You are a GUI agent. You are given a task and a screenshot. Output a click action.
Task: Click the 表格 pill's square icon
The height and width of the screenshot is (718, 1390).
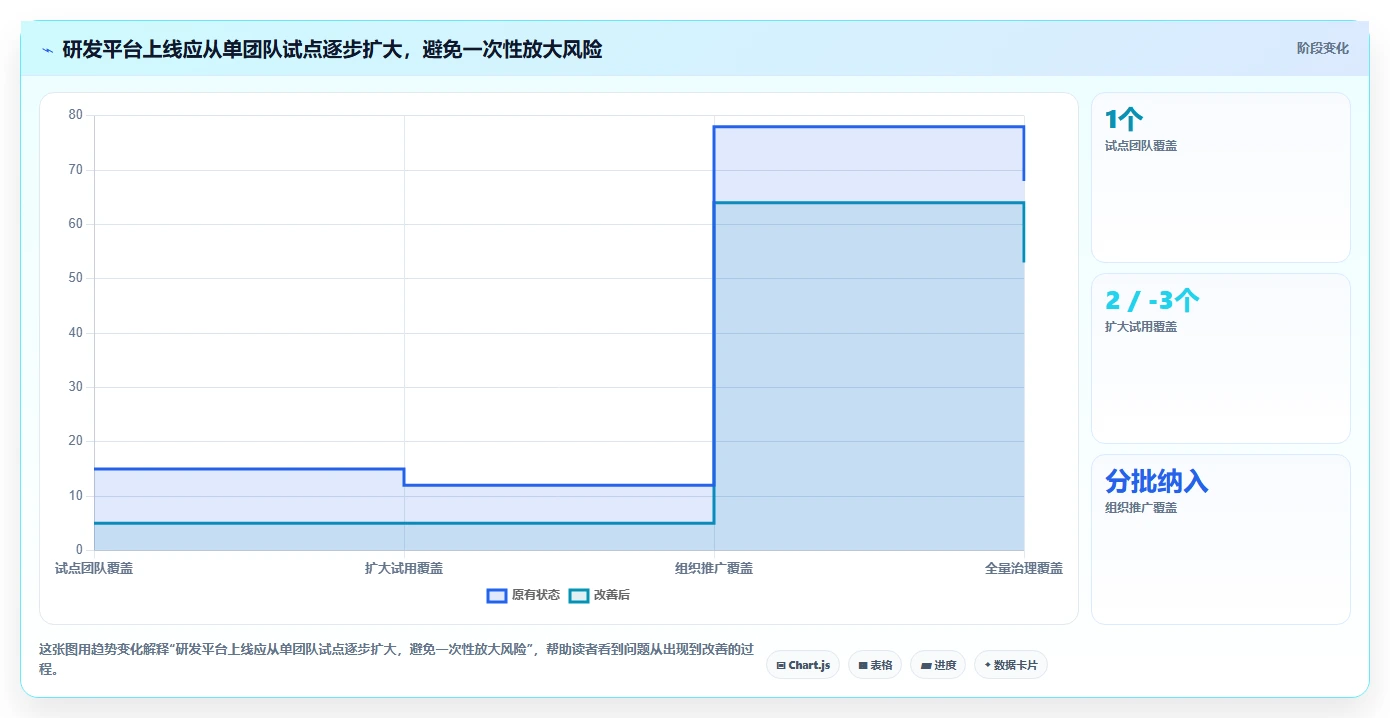coord(863,665)
